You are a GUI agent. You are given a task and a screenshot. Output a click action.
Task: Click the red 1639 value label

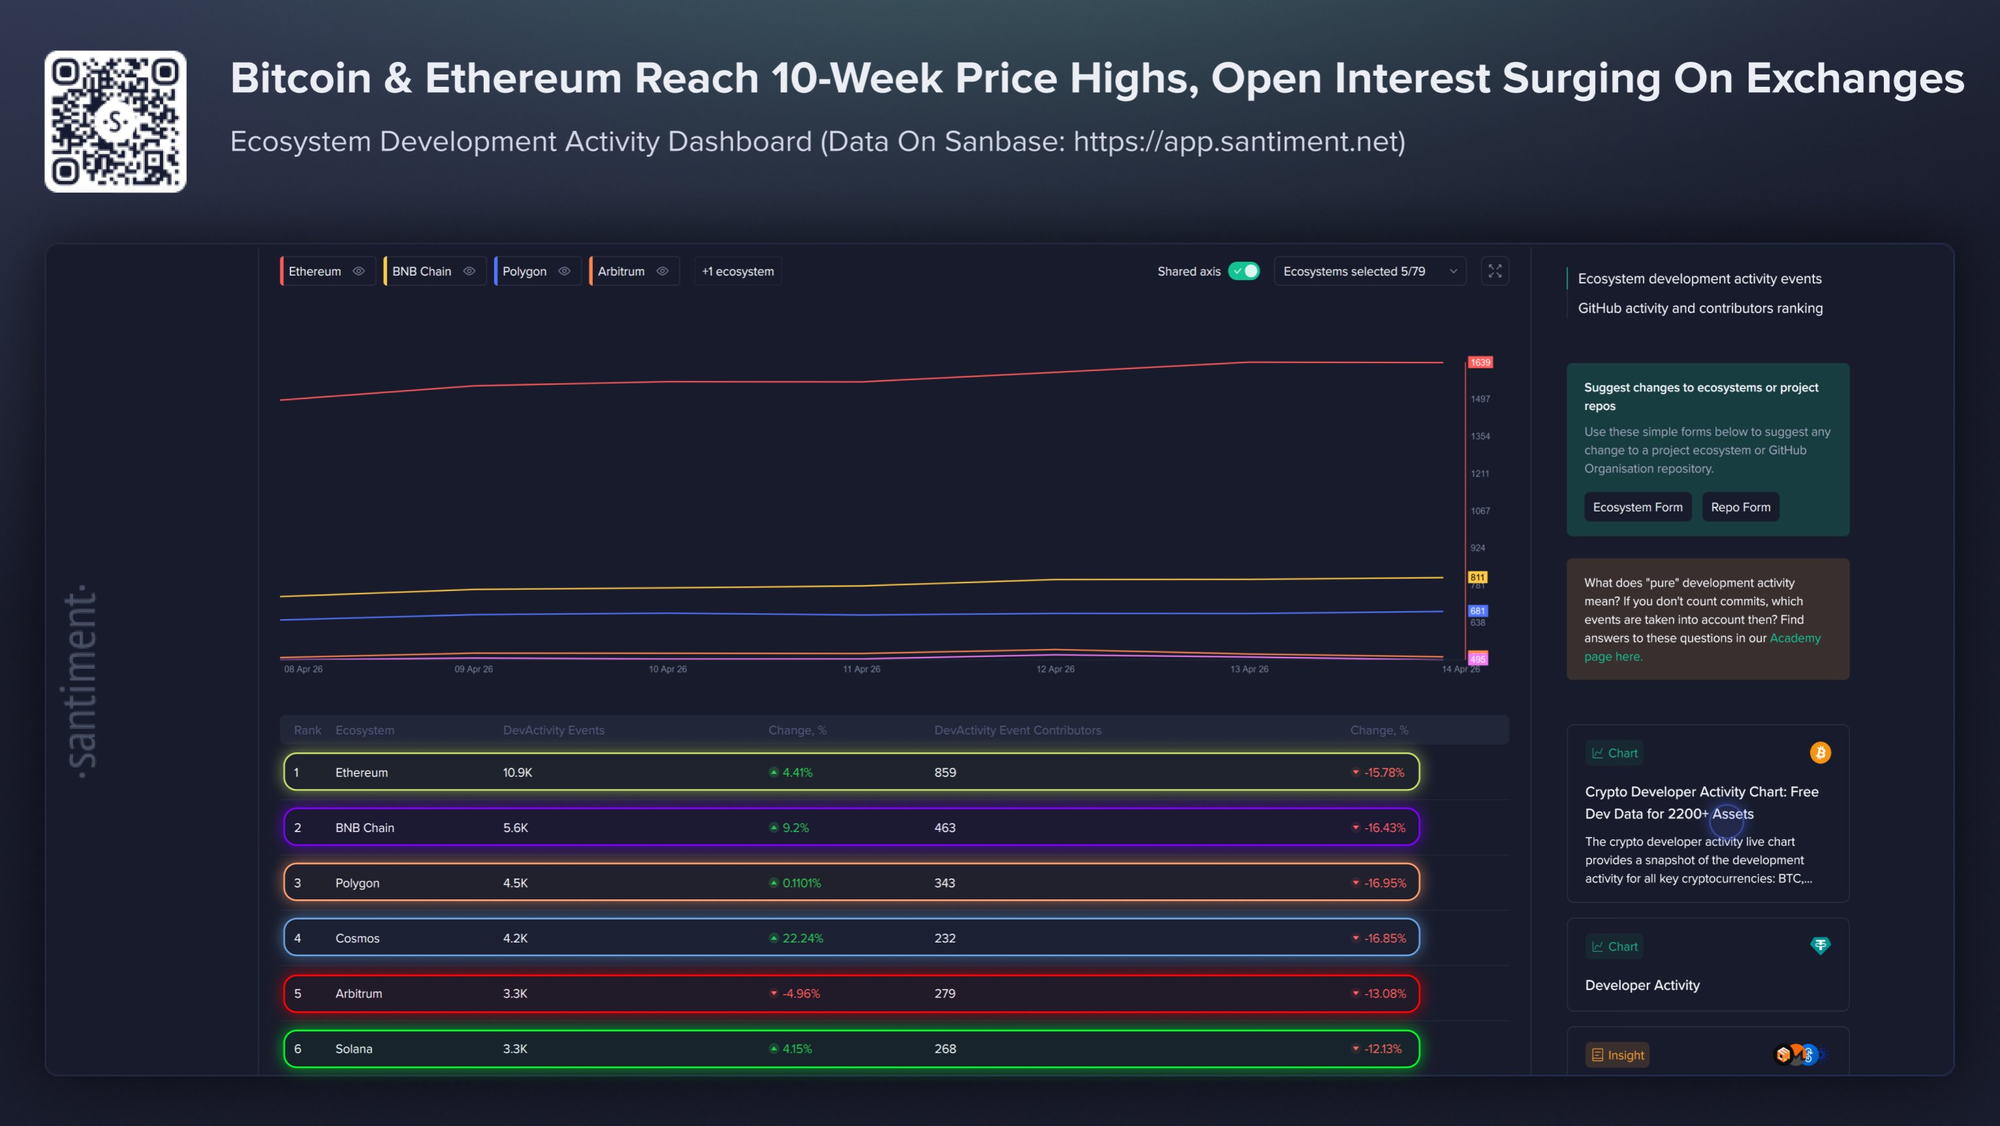click(x=1479, y=362)
